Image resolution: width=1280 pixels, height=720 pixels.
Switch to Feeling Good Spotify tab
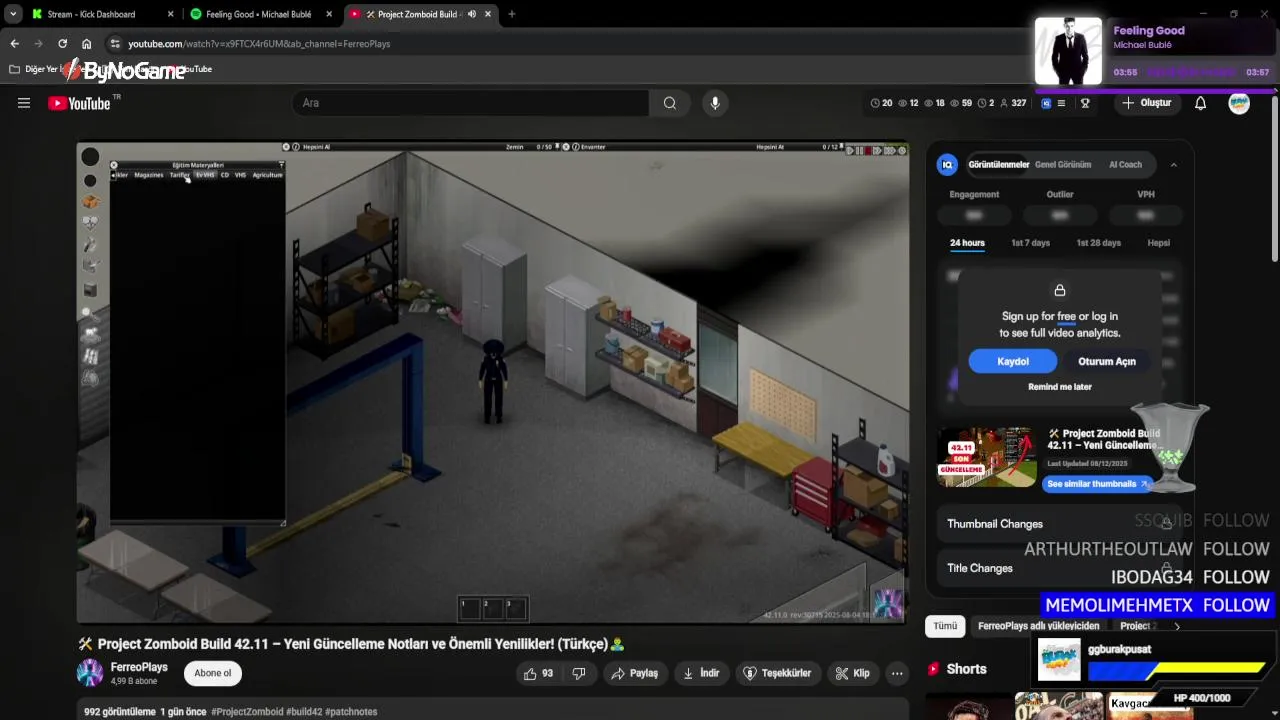[x=258, y=14]
